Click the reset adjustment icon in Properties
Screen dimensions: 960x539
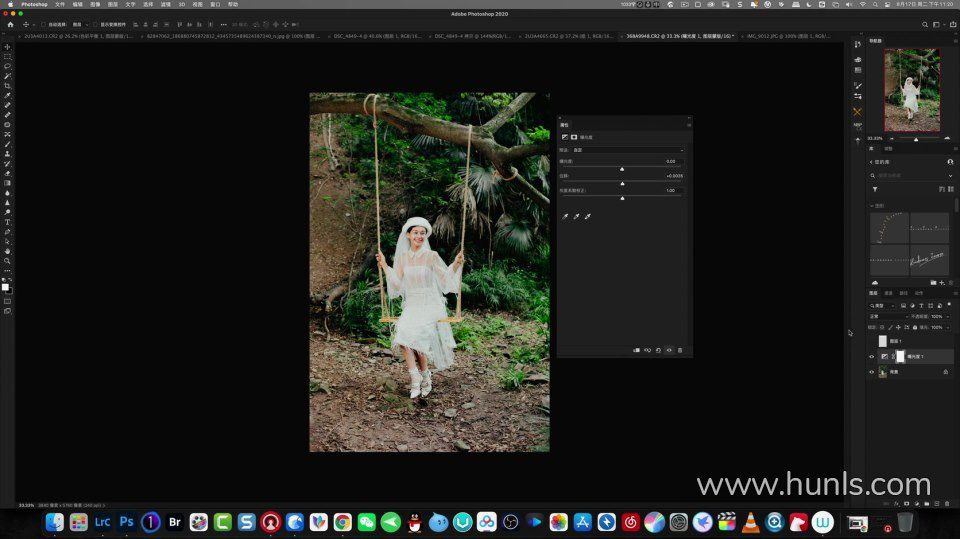(x=658, y=350)
